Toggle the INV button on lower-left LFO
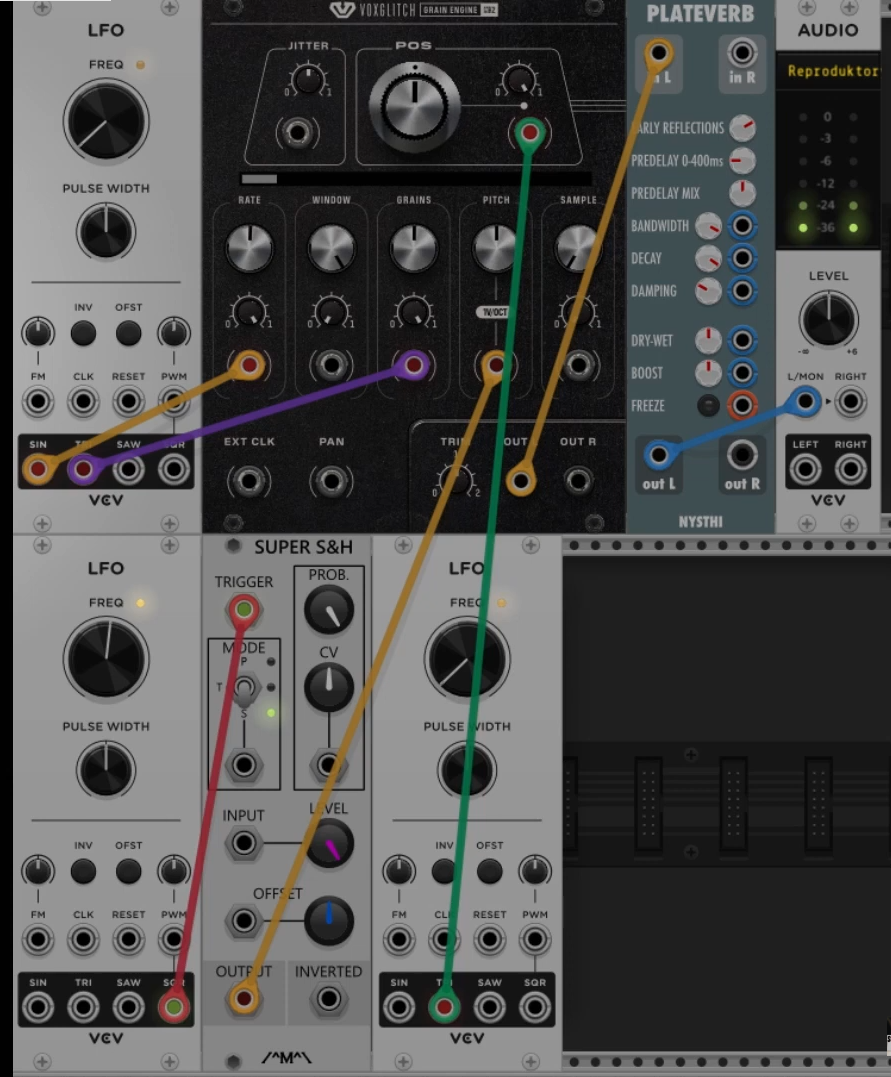891x1077 pixels. pyautogui.click(x=83, y=871)
